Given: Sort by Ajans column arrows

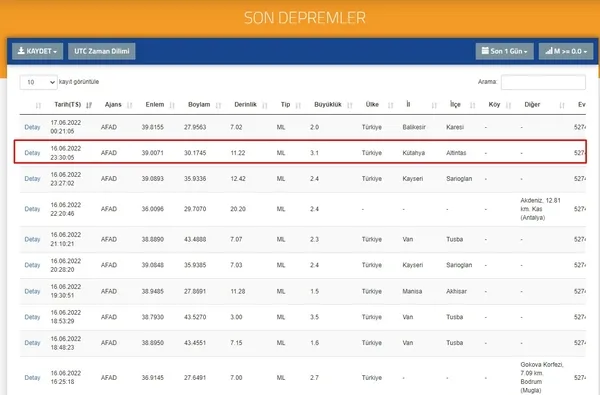Looking at the screenshot, I should point(129,105).
